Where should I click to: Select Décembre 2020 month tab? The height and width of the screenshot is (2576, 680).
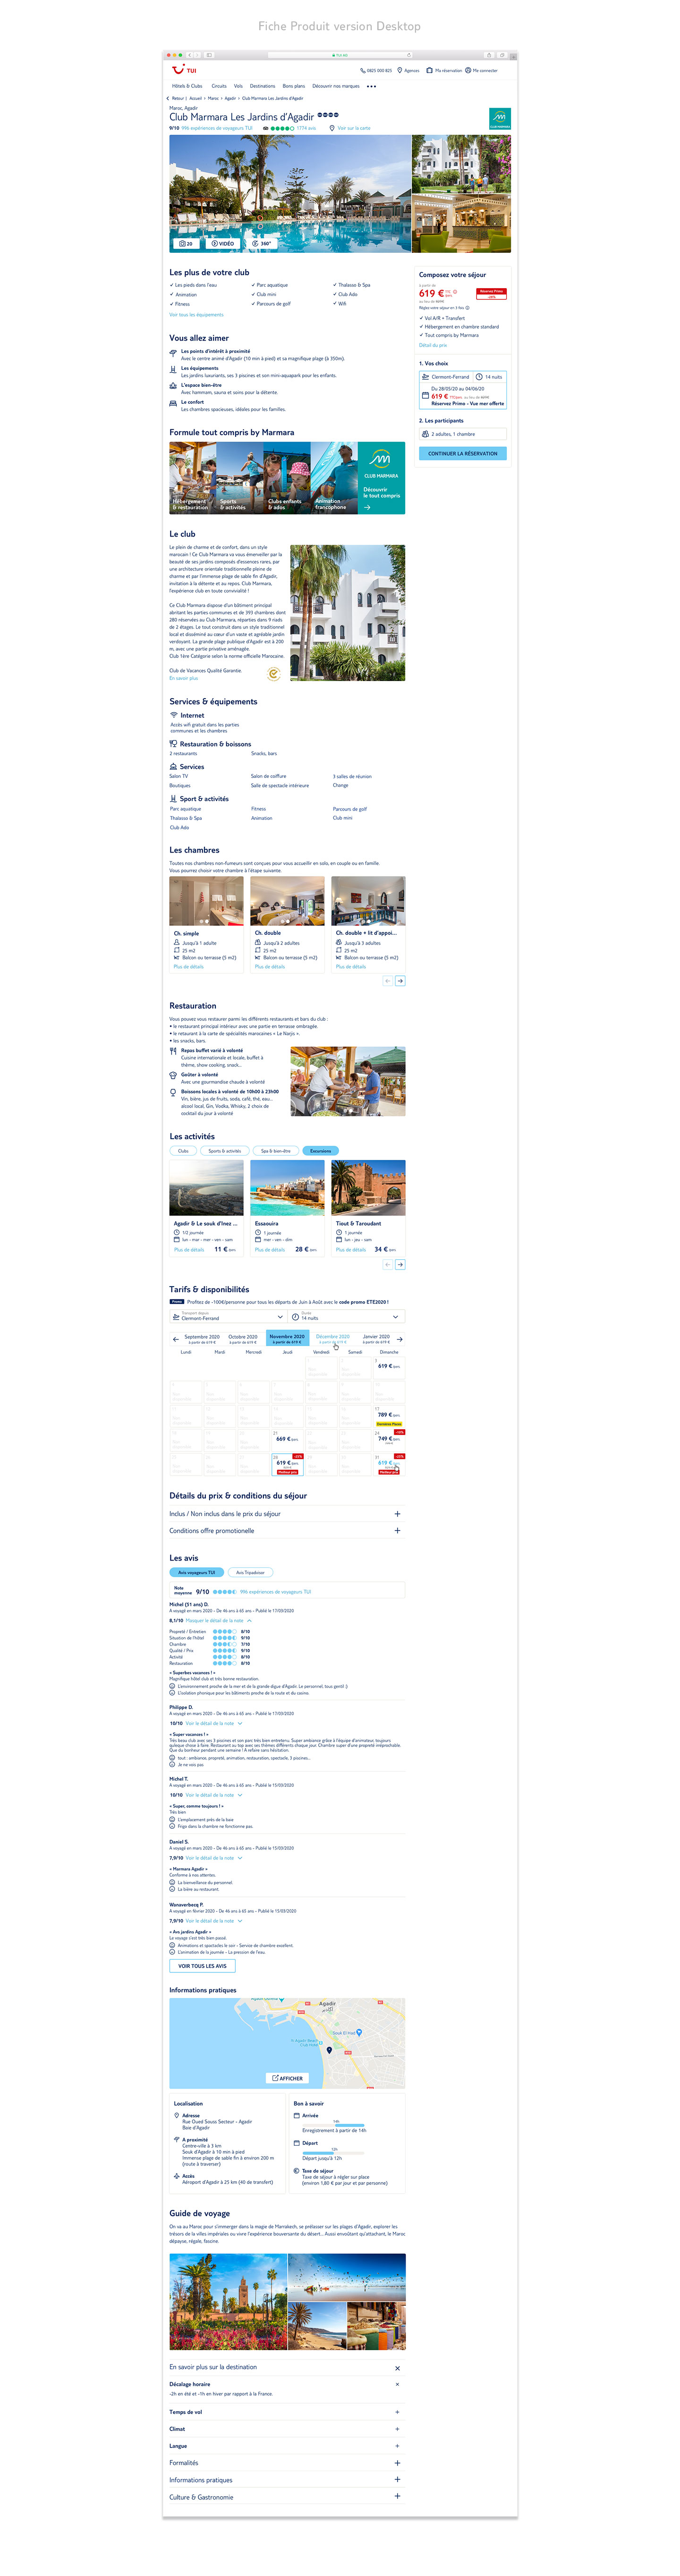click(x=332, y=1338)
